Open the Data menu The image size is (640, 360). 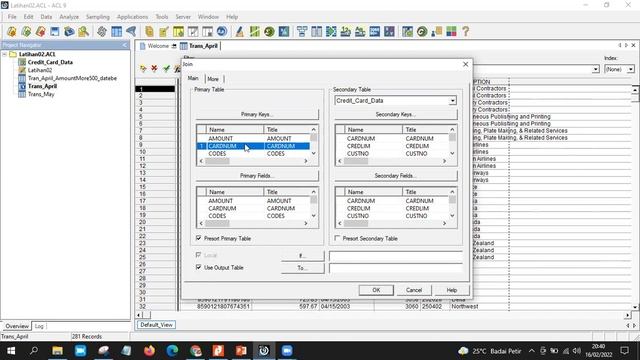click(46, 17)
